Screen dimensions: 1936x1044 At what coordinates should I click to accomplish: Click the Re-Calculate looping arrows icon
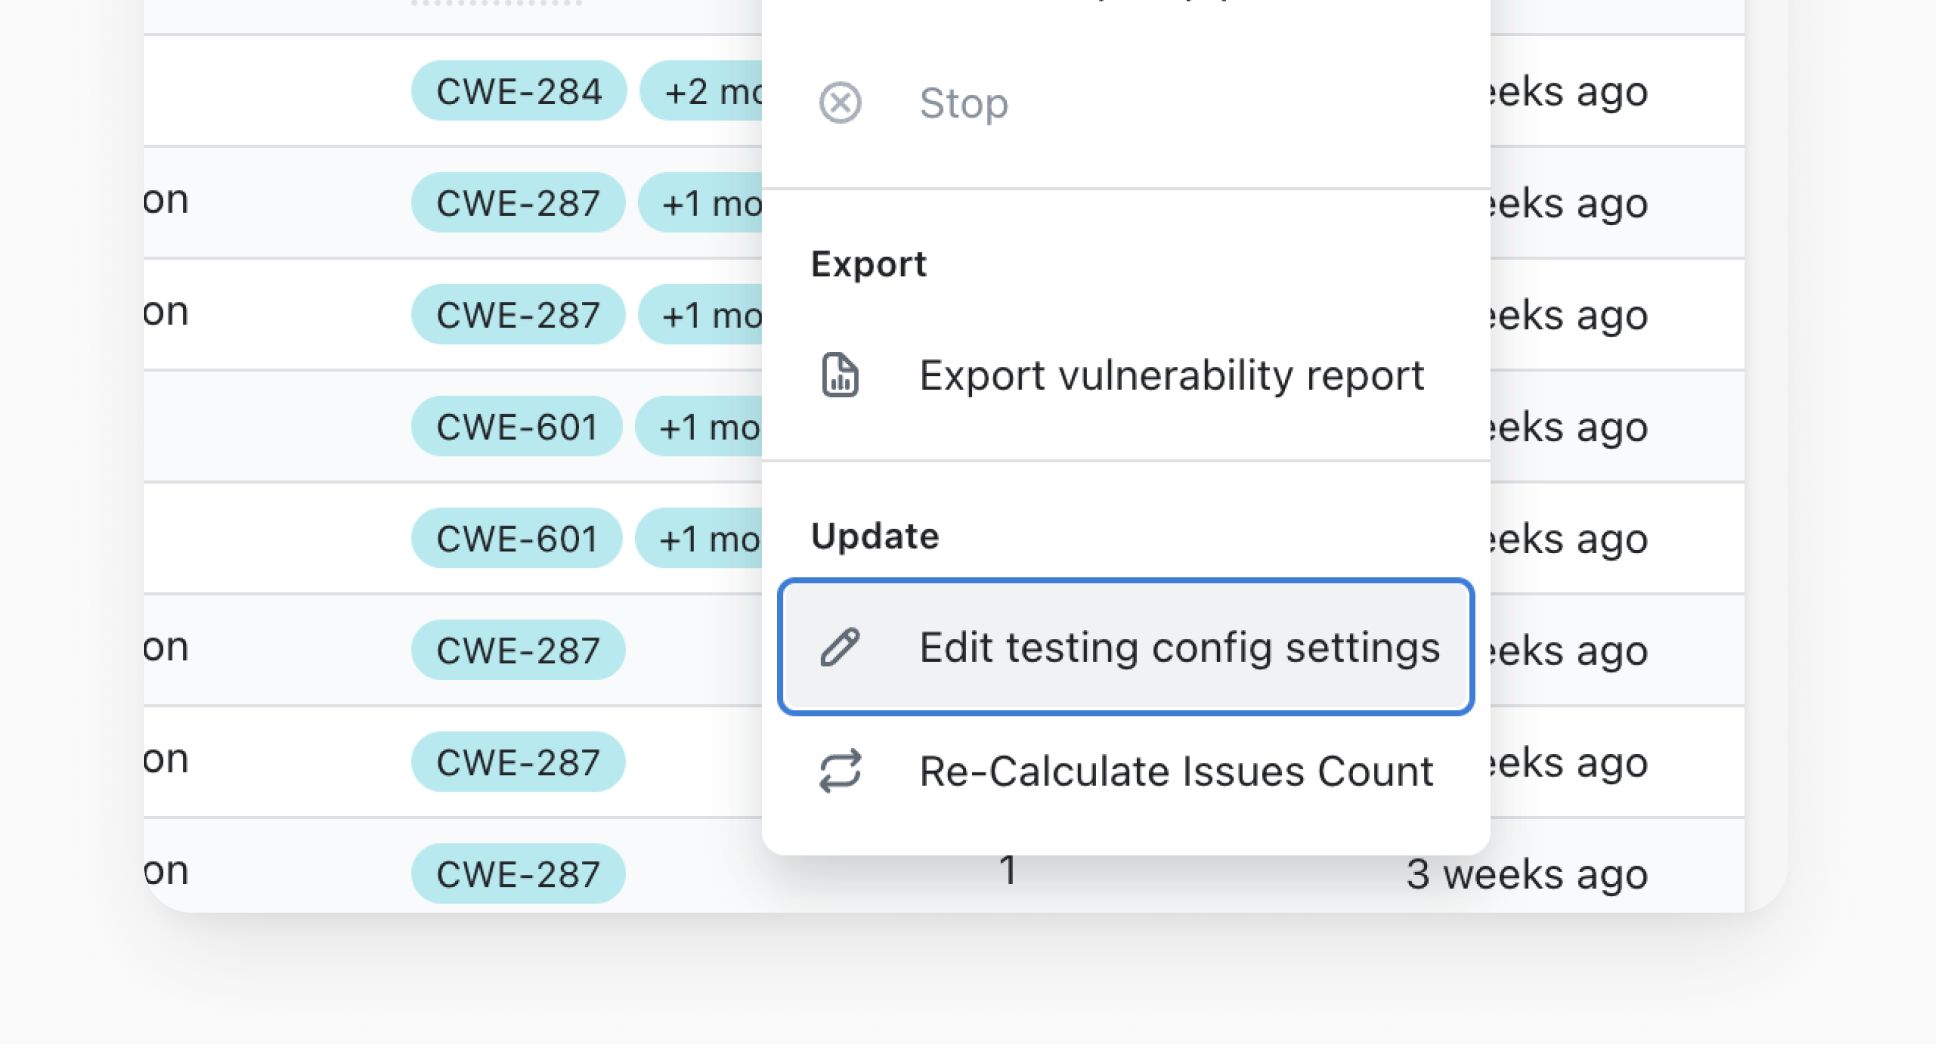click(x=840, y=771)
